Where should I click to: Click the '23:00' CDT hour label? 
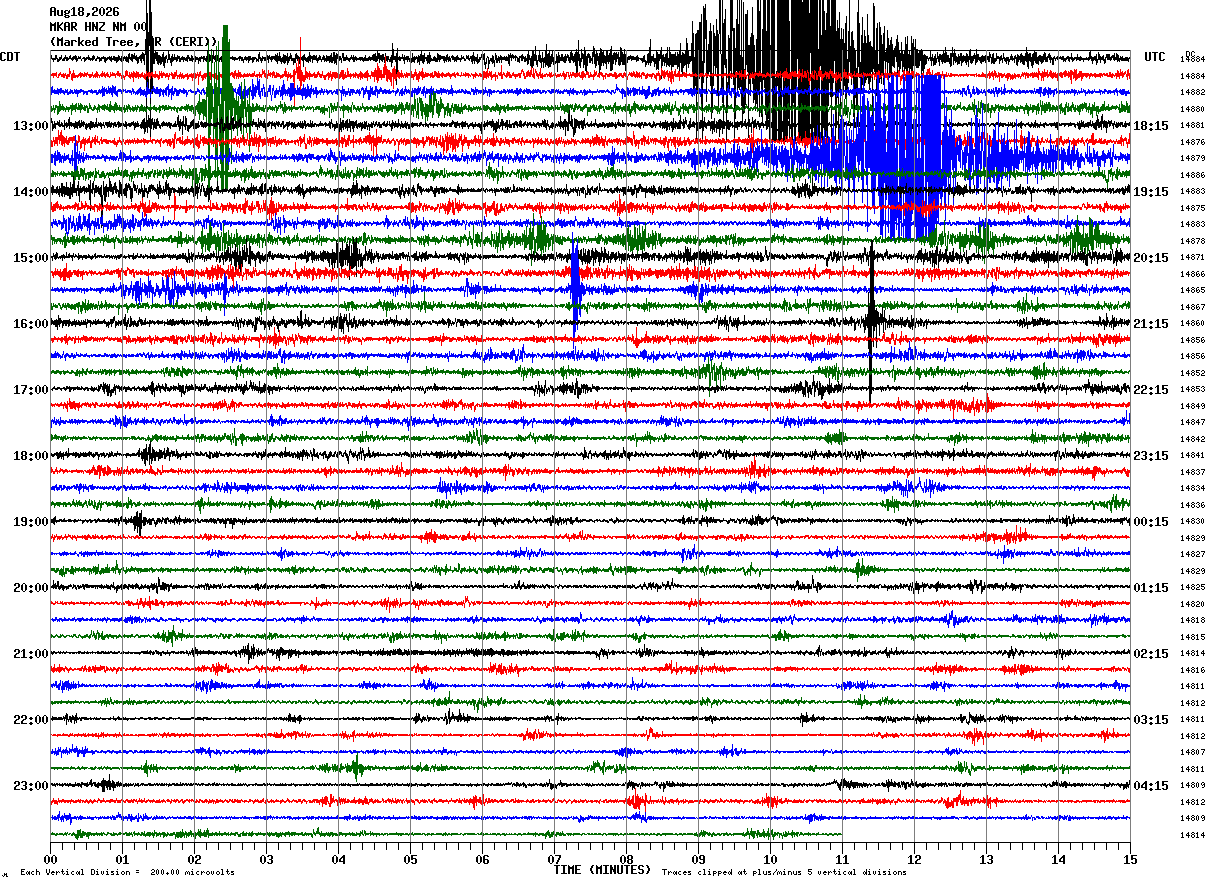point(31,786)
